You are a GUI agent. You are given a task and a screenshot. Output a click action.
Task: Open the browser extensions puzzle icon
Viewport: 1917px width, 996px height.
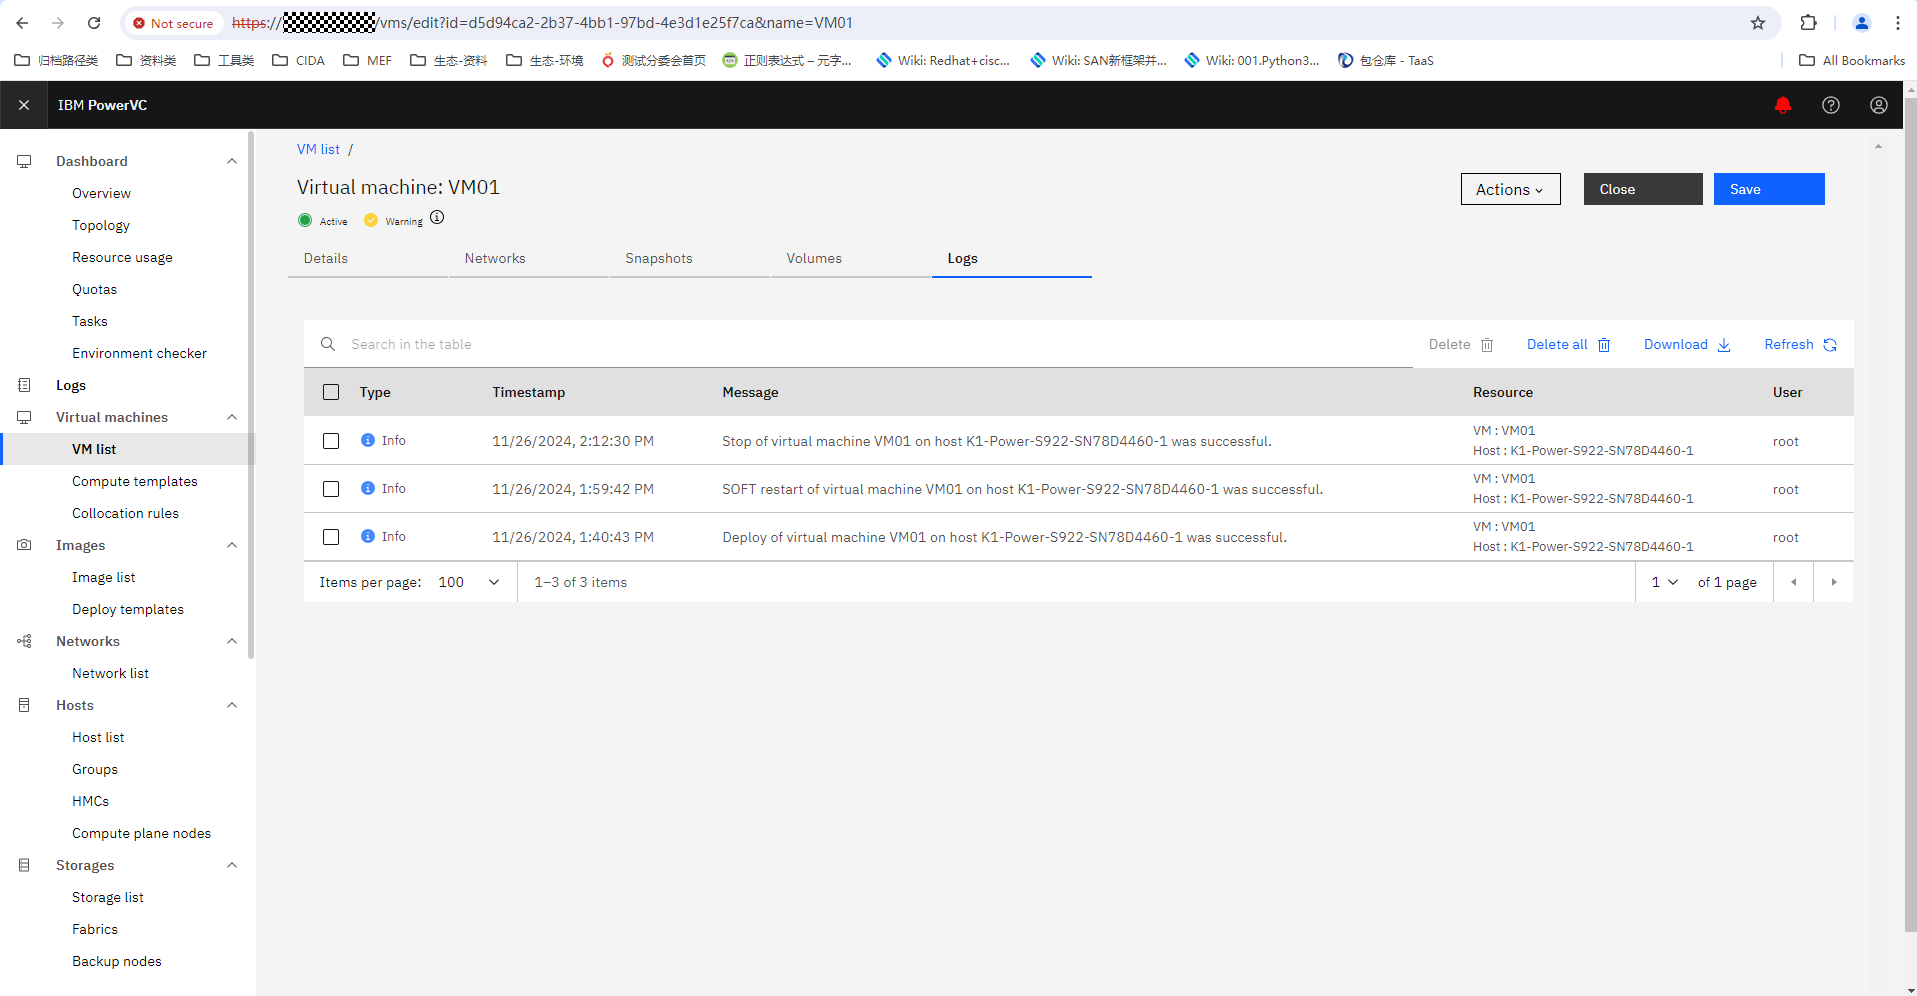pos(1808,23)
